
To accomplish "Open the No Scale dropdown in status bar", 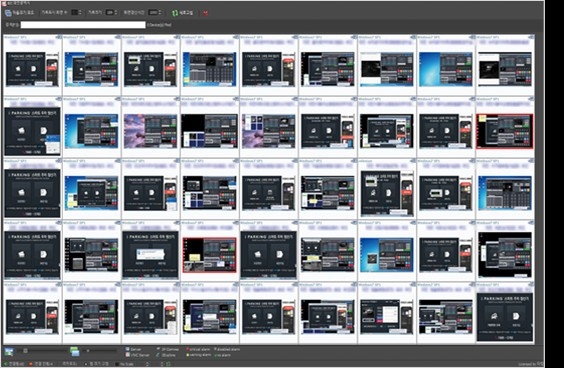I will [132, 364].
